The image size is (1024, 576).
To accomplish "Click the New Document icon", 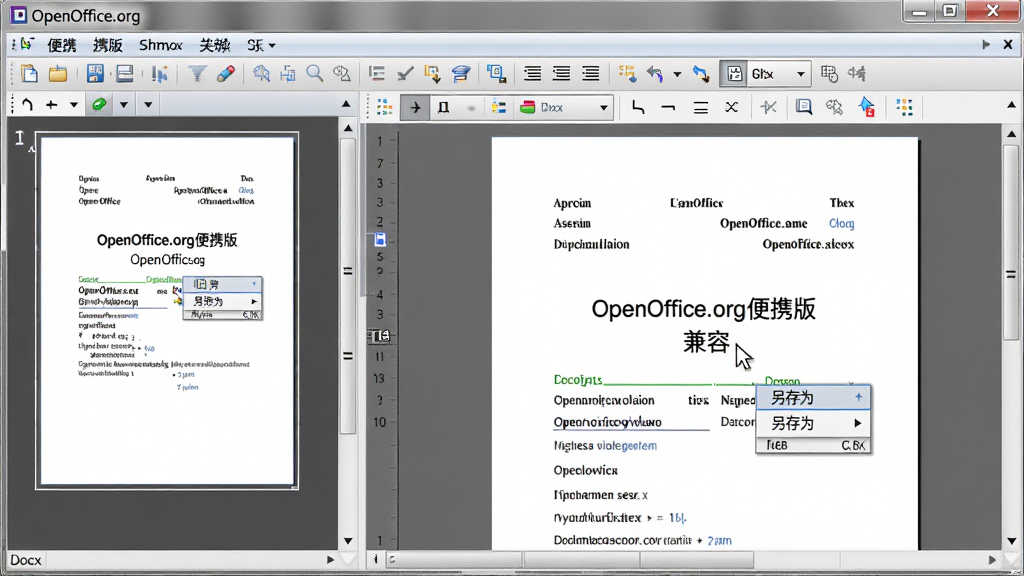I will (29, 74).
